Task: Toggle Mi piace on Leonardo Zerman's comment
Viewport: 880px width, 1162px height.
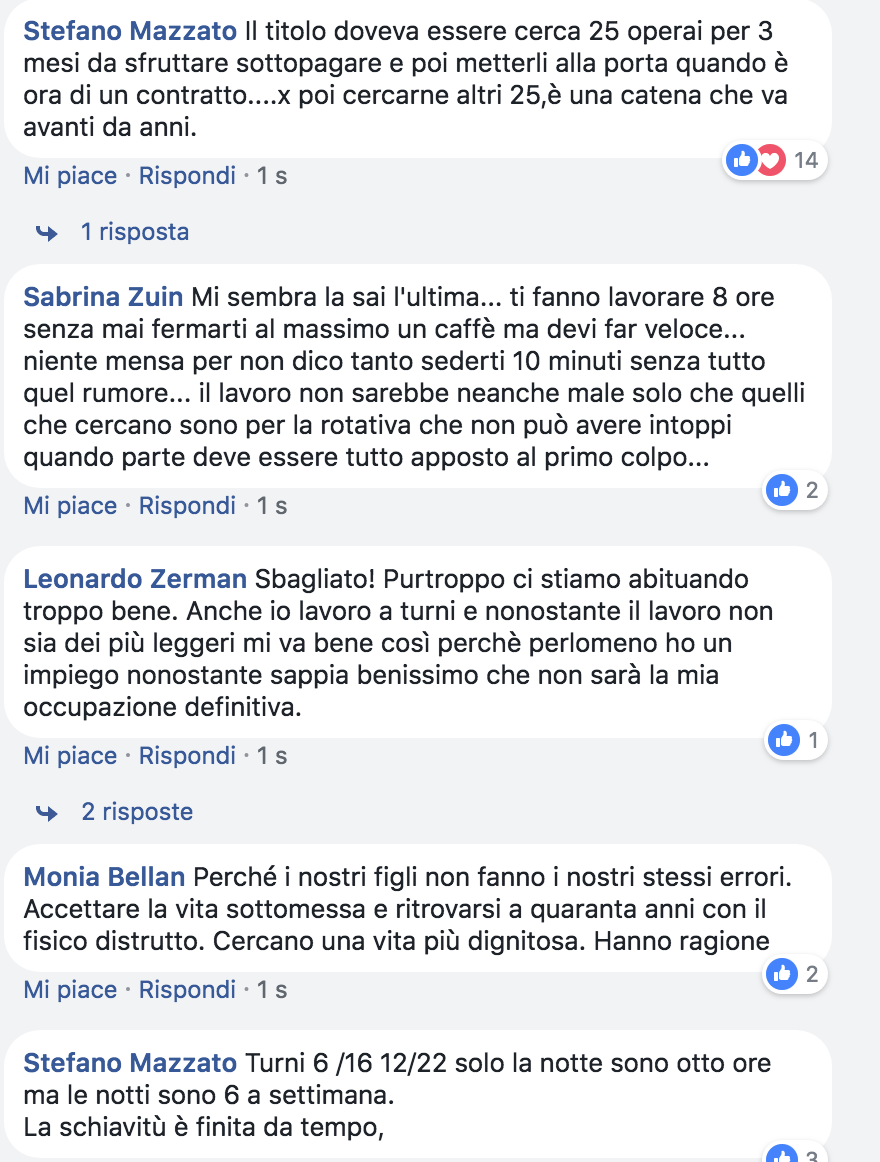Action: coord(70,756)
